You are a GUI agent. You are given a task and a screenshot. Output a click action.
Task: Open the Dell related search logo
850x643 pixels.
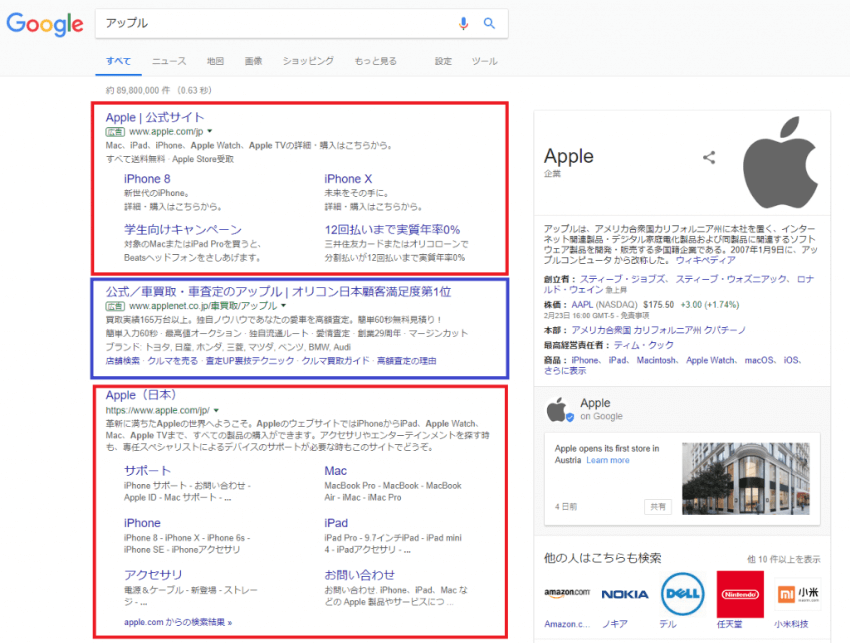click(x=682, y=594)
